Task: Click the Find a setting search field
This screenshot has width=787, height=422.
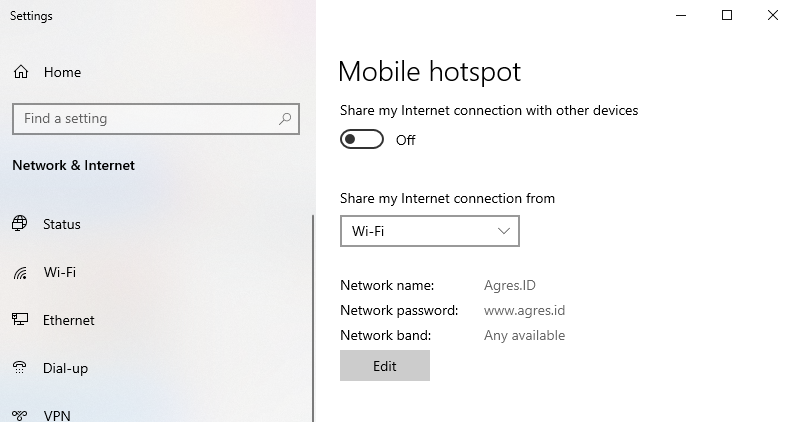Action: (x=156, y=119)
